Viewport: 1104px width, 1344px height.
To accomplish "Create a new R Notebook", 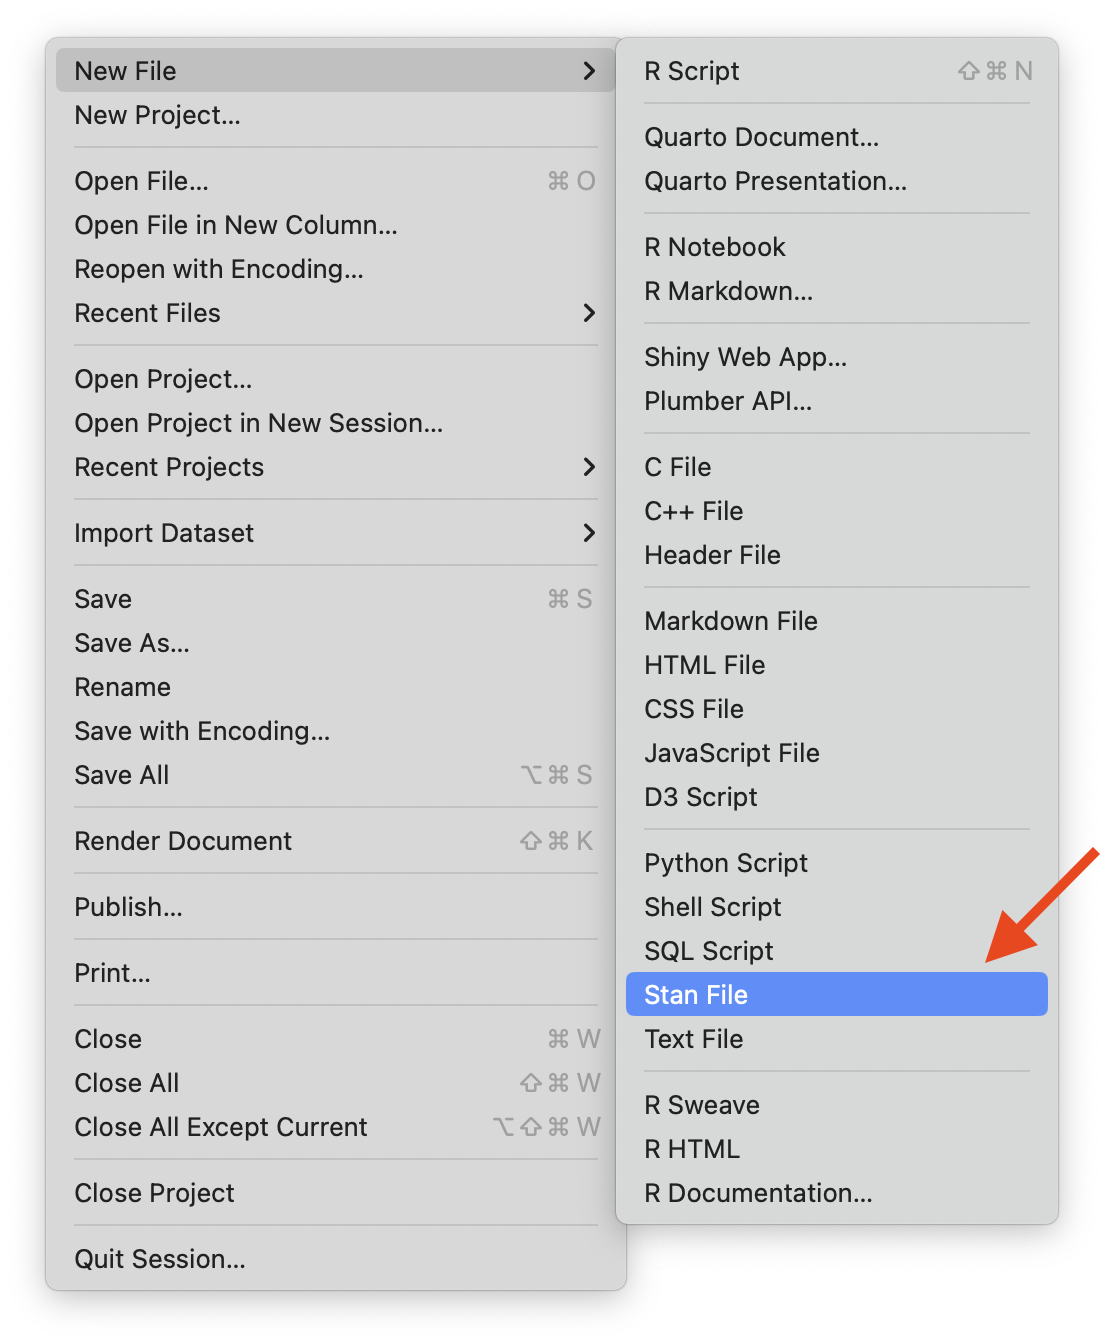I will tap(715, 247).
